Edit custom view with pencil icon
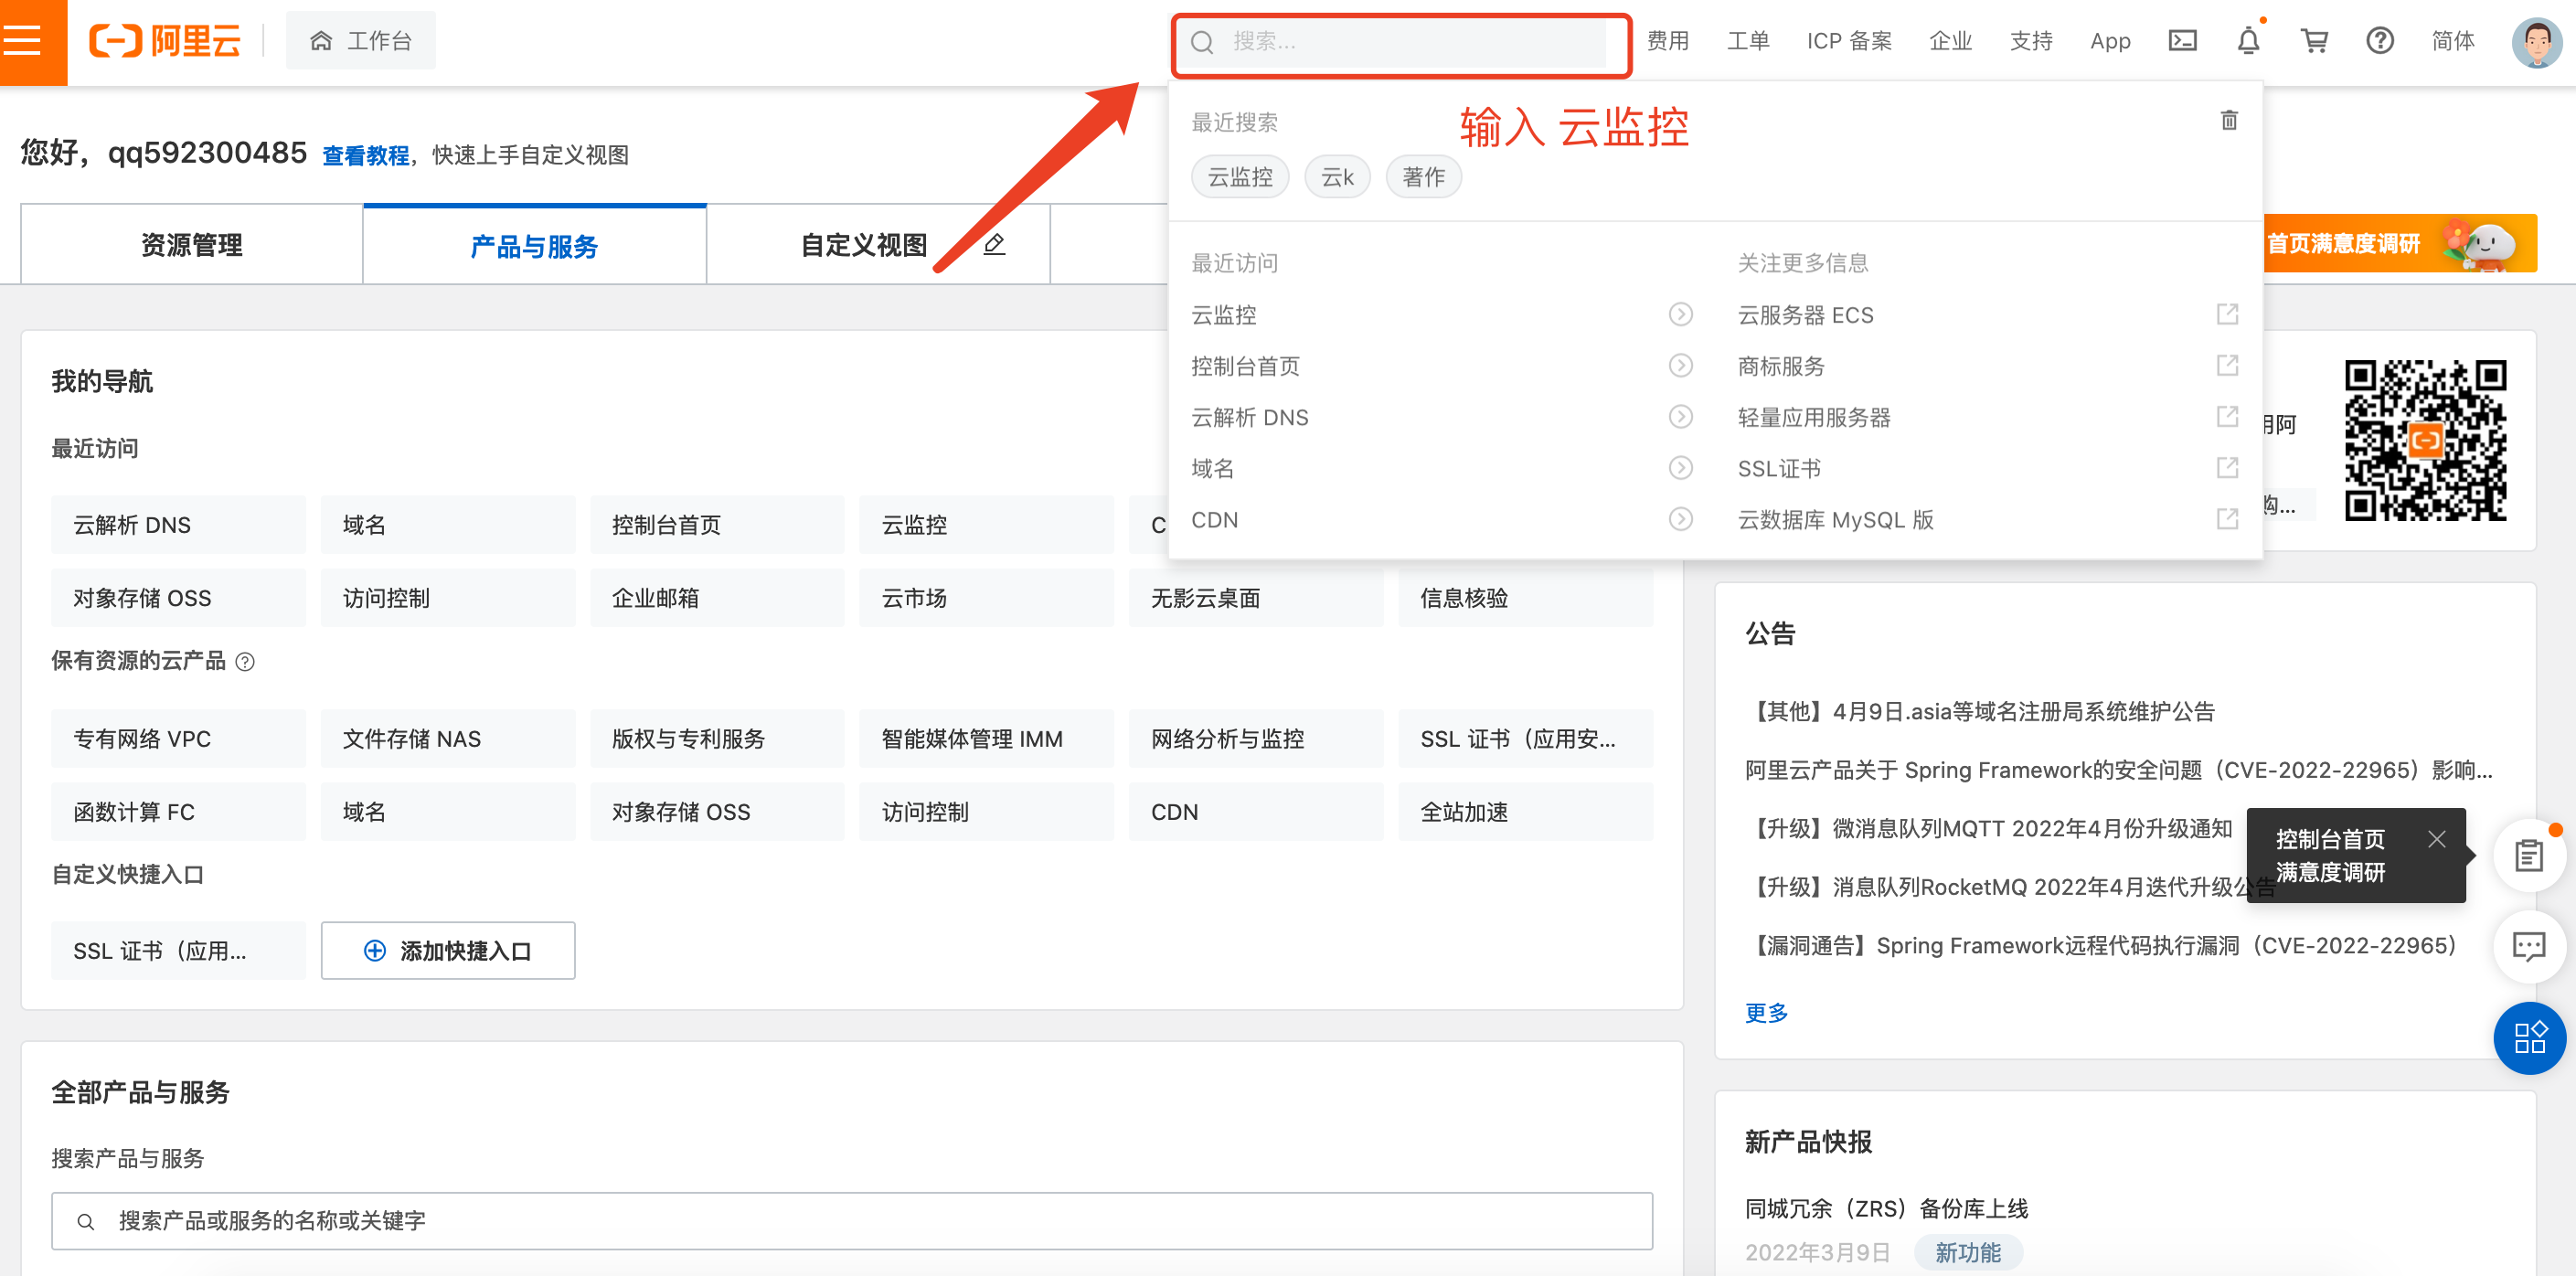This screenshot has height=1276, width=2576. (994, 244)
